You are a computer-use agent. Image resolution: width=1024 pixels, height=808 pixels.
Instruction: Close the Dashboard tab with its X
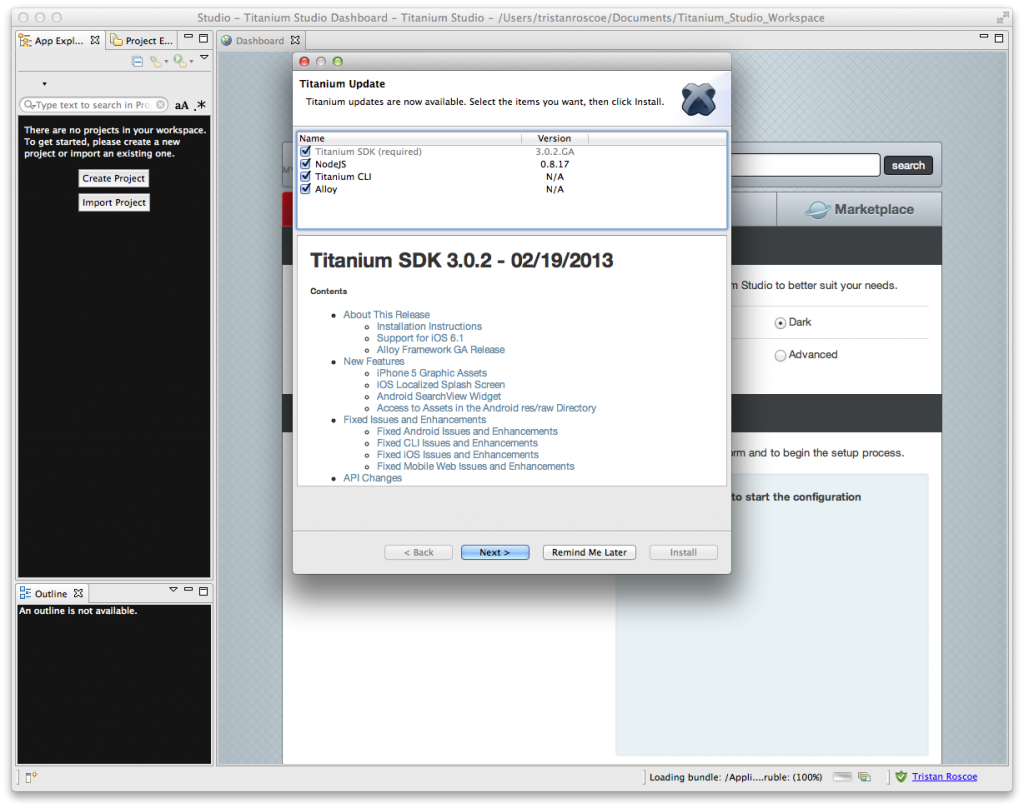point(295,40)
